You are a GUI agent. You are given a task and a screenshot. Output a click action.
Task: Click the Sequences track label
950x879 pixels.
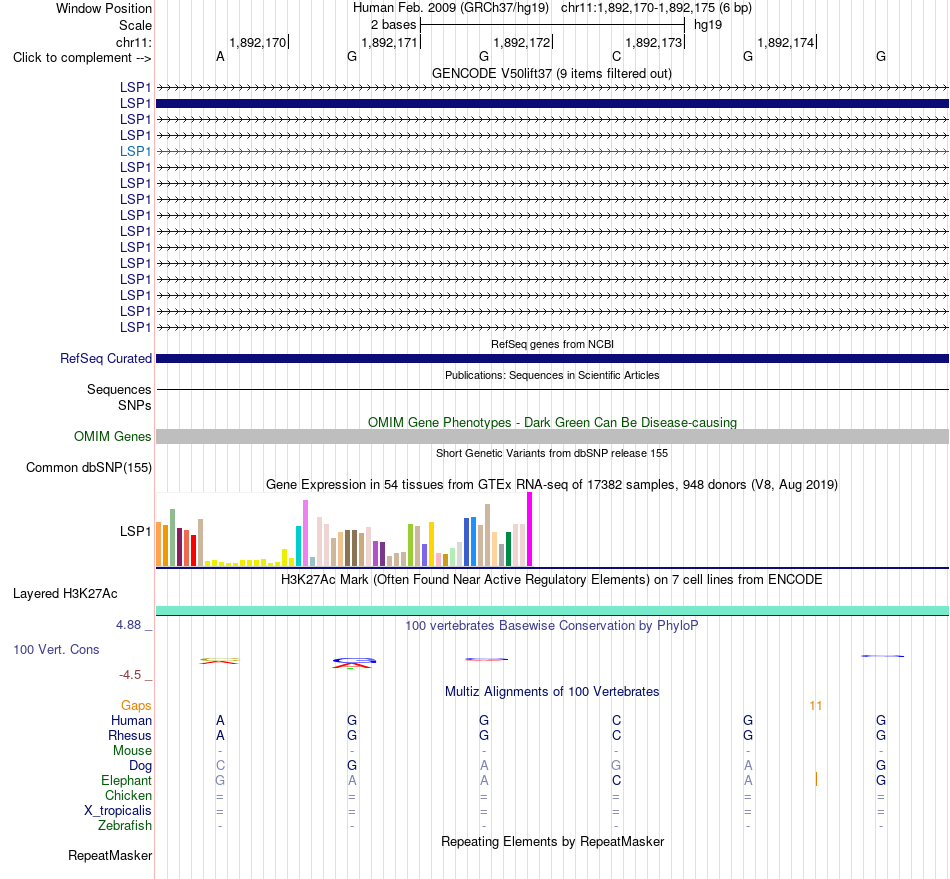[x=119, y=390]
